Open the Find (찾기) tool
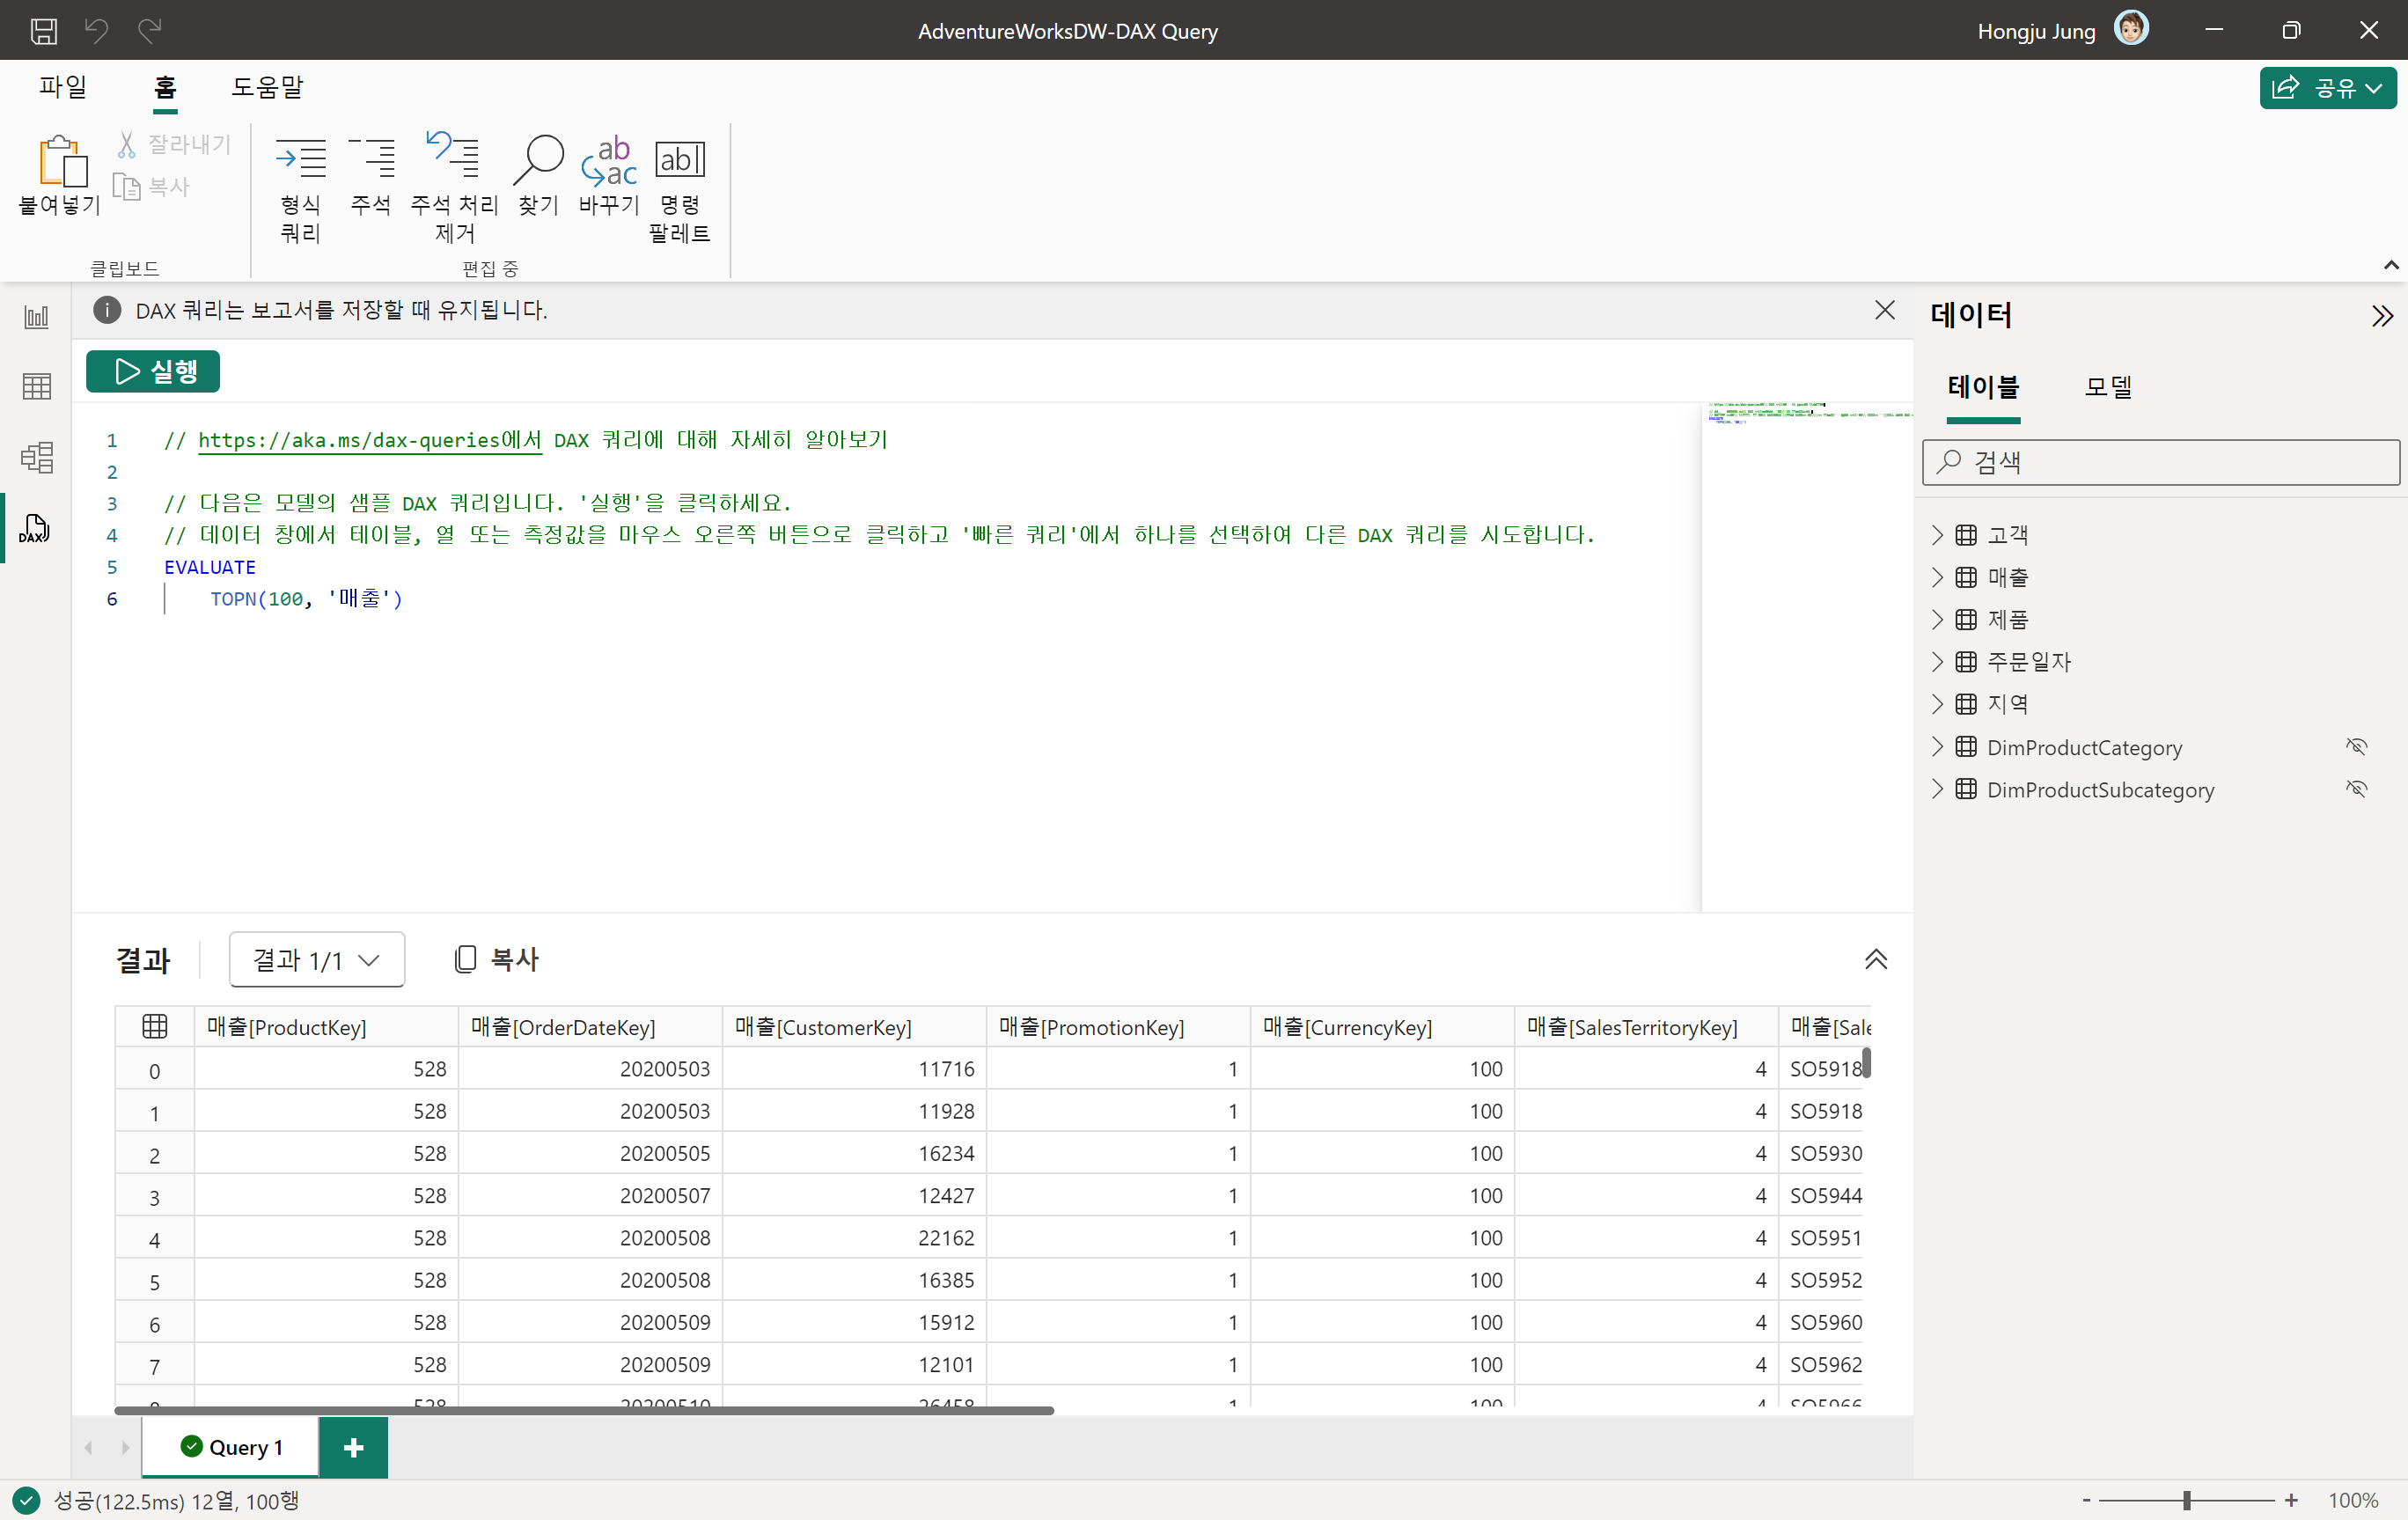 tap(538, 160)
